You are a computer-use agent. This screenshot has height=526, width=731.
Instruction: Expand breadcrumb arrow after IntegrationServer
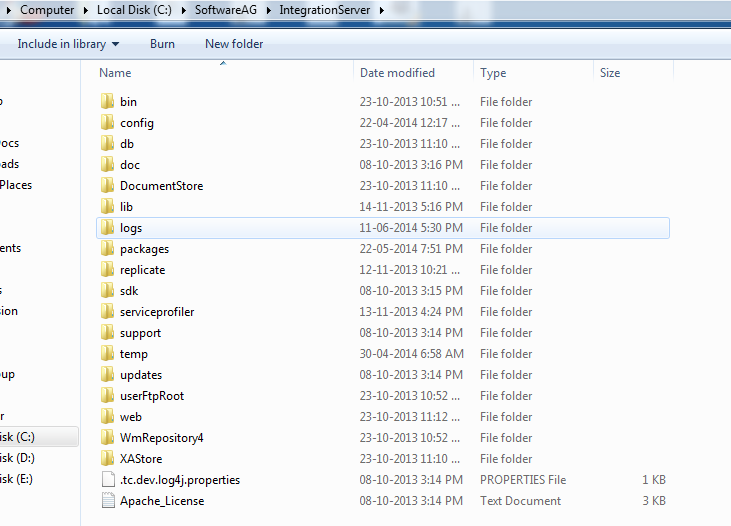[381, 10]
